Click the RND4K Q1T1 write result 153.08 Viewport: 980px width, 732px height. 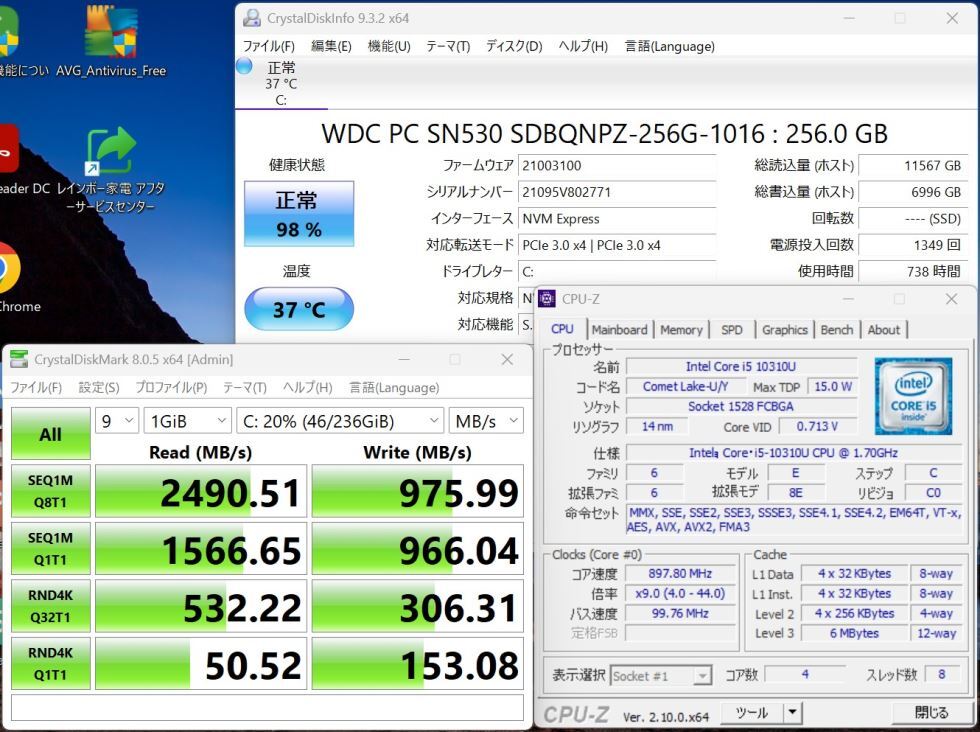pyautogui.click(x=418, y=664)
